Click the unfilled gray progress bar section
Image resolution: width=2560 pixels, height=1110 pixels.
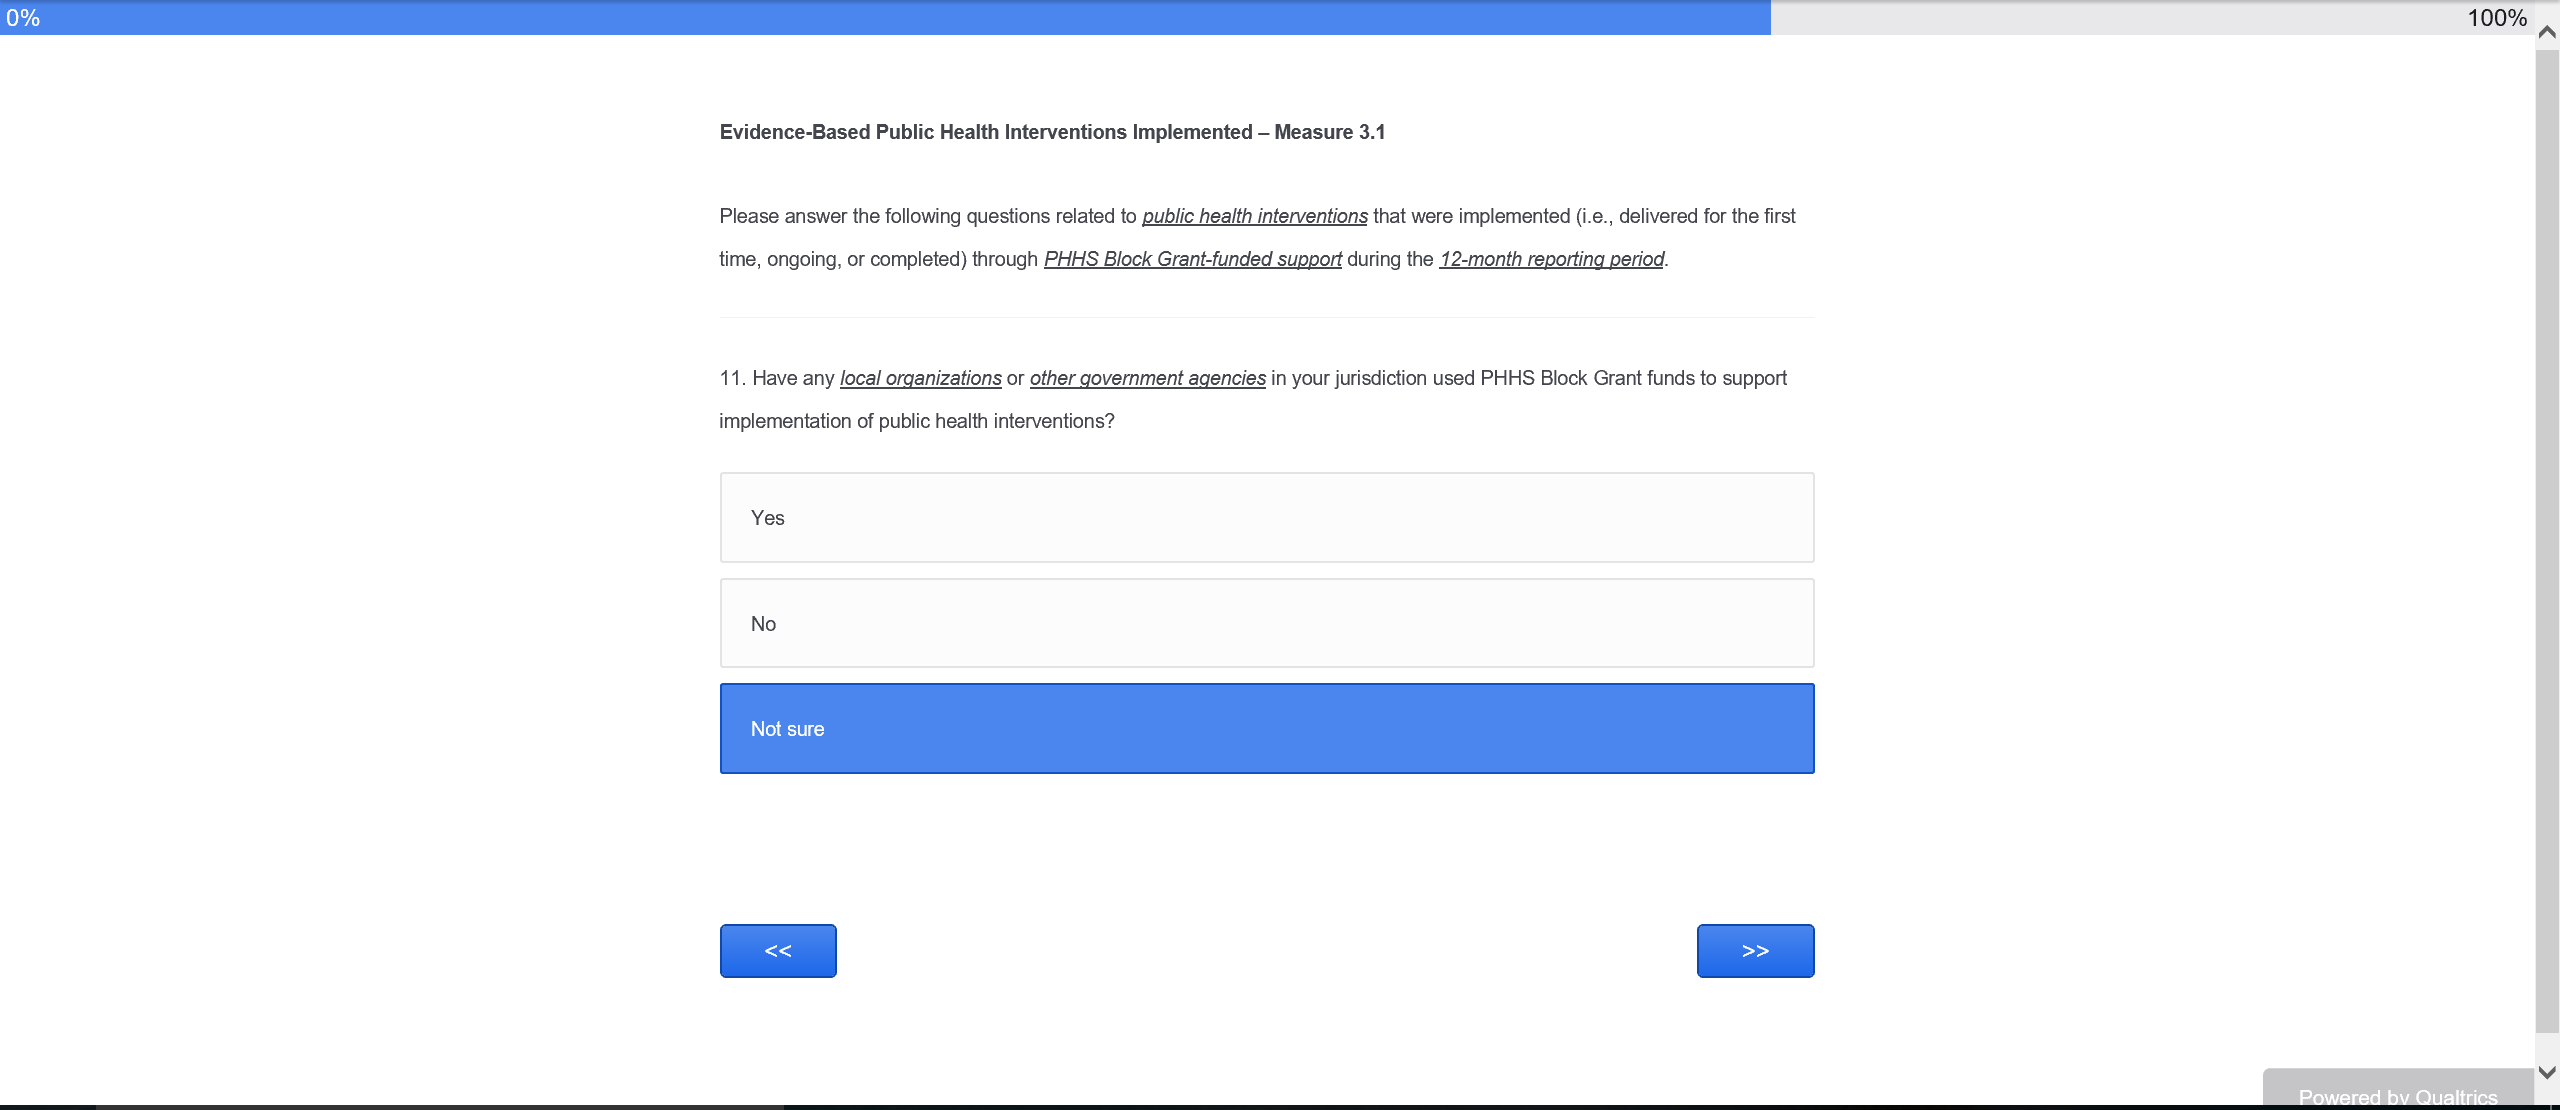point(2100,18)
